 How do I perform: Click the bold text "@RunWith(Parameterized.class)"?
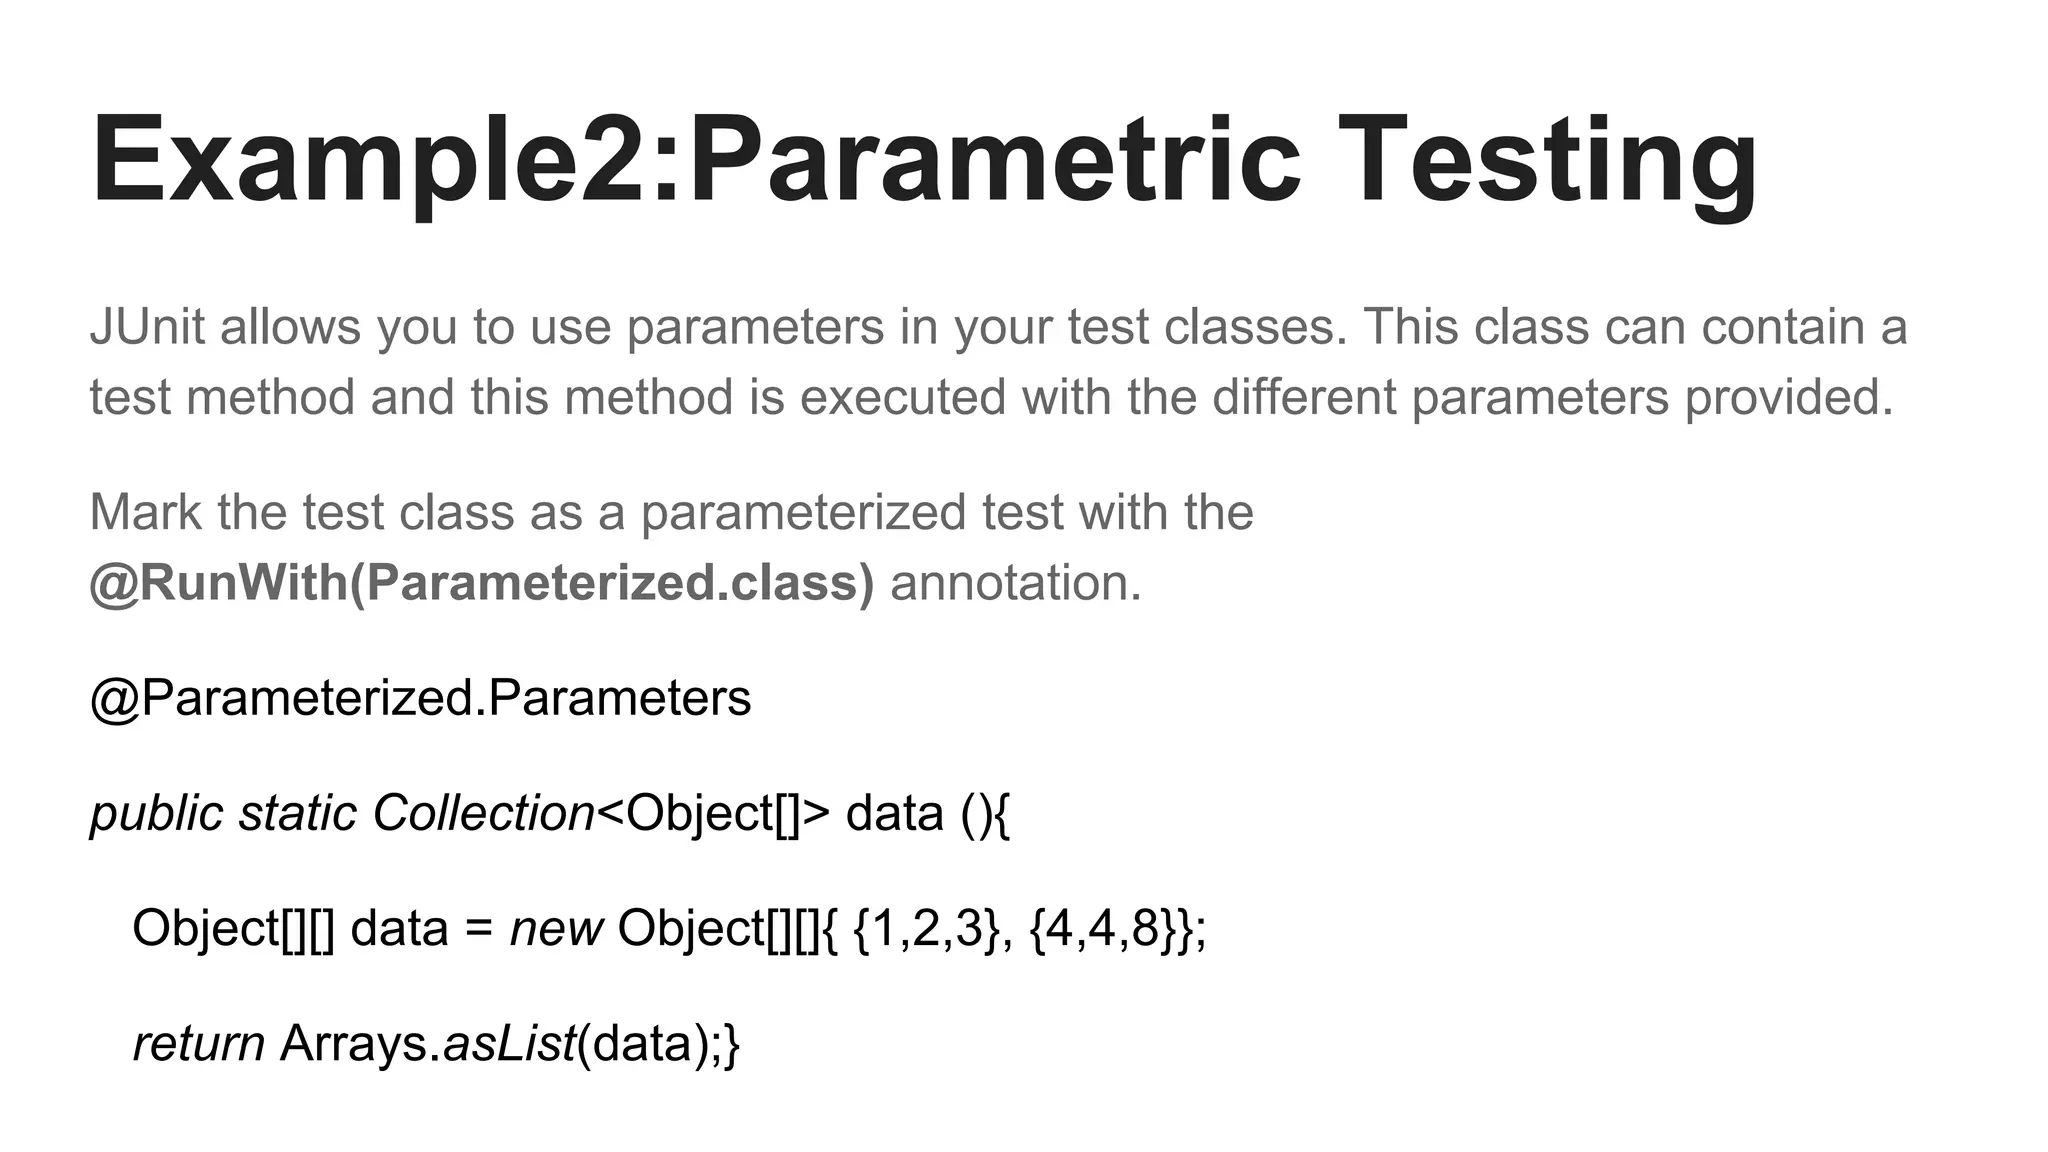click(481, 583)
